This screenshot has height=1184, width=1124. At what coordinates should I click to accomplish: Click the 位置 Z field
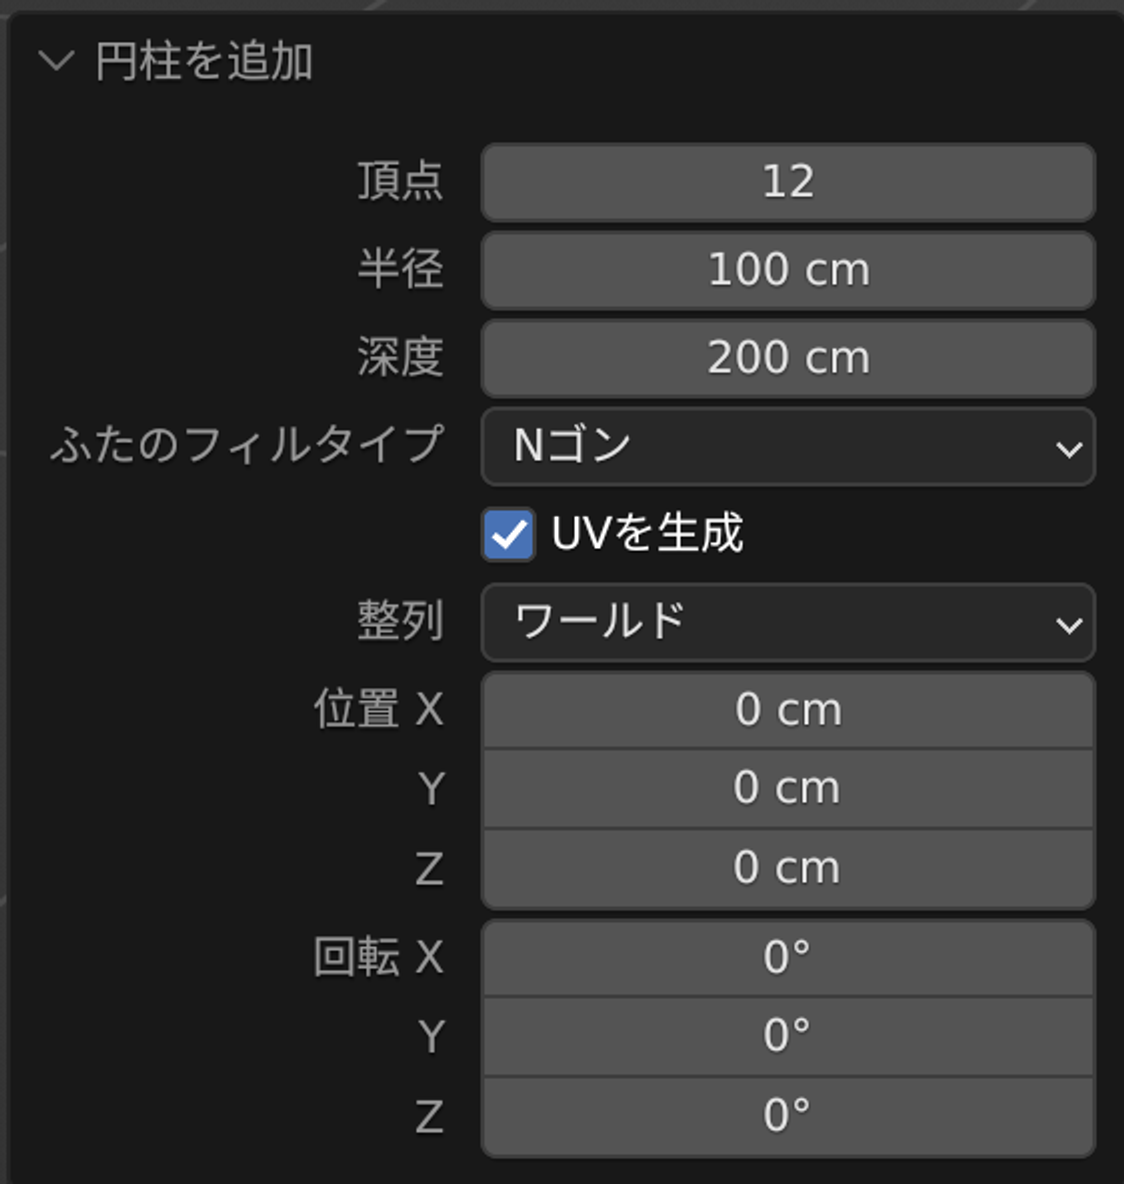click(x=788, y=868)
